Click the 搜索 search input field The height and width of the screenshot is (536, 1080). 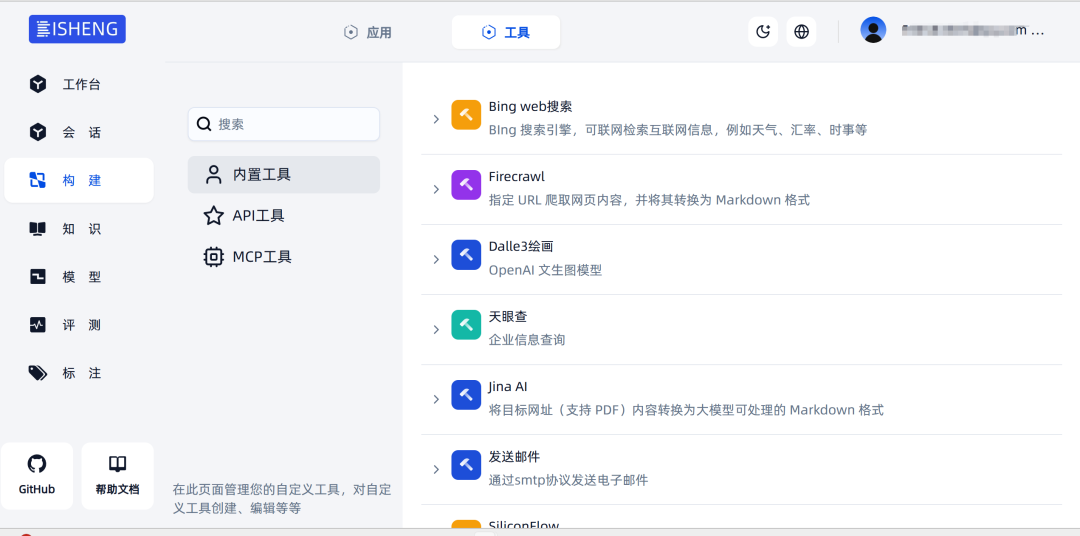point(284,124)
